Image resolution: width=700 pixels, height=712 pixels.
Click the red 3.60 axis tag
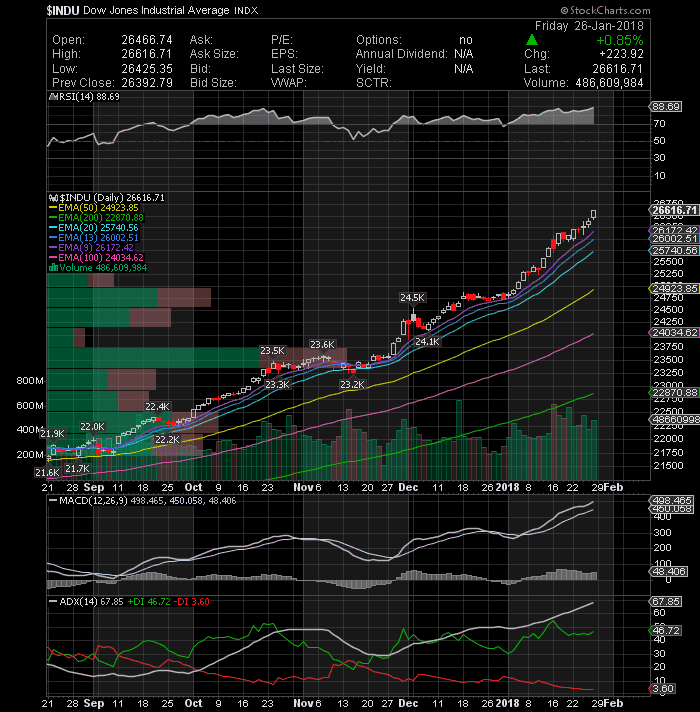[x=663, y=689]
